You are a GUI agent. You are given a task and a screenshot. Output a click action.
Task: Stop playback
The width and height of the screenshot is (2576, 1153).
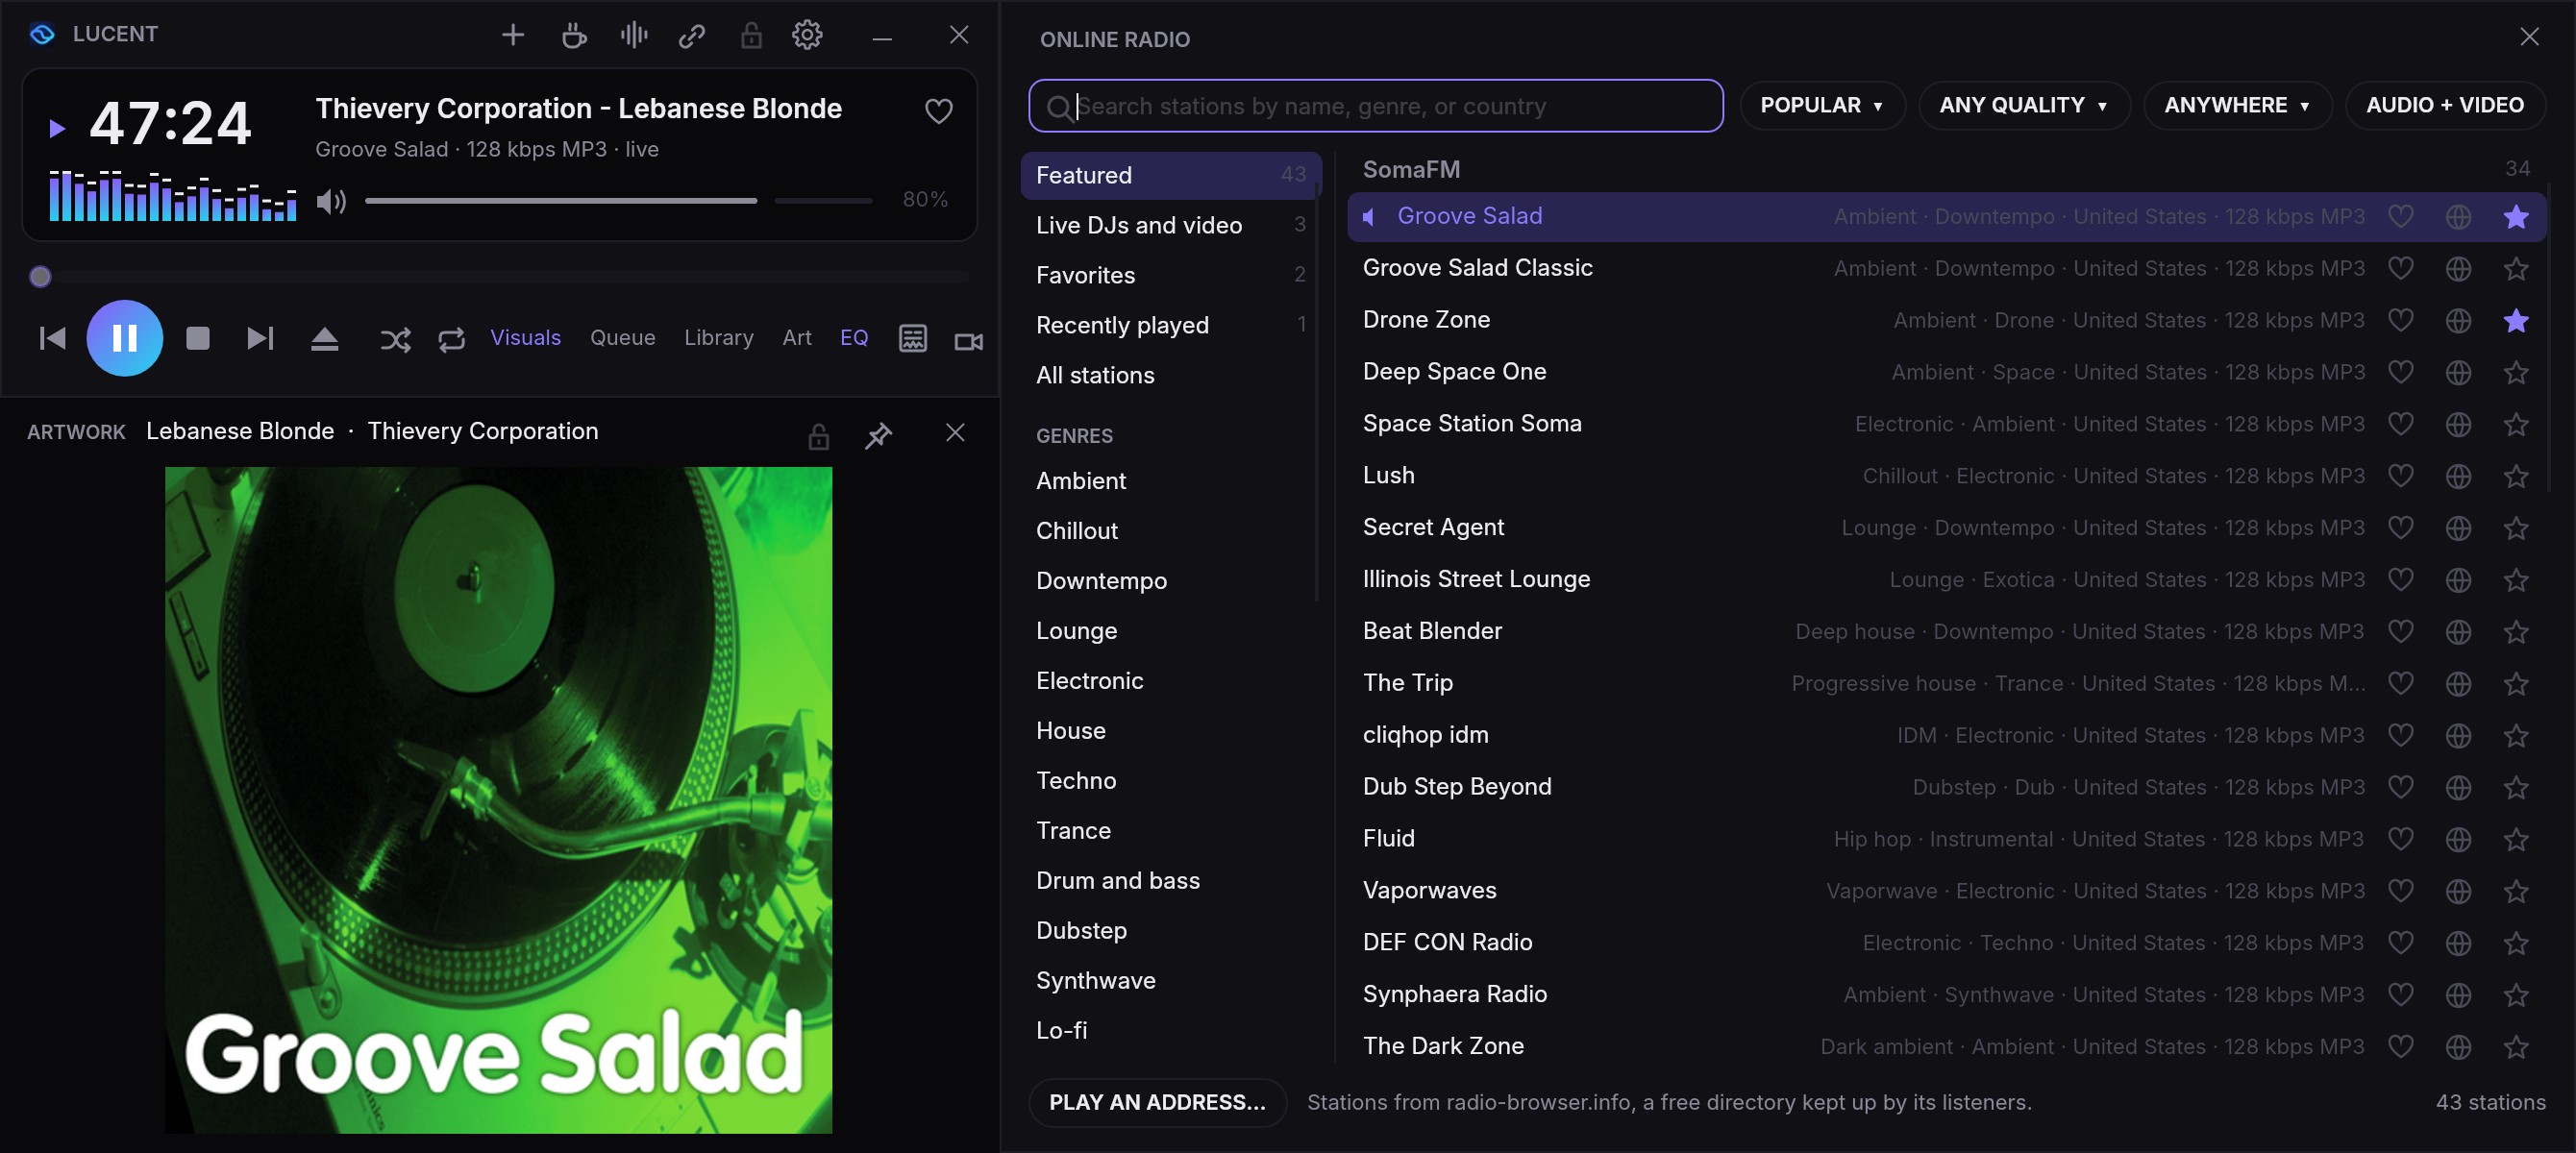(x=198, y=338)
